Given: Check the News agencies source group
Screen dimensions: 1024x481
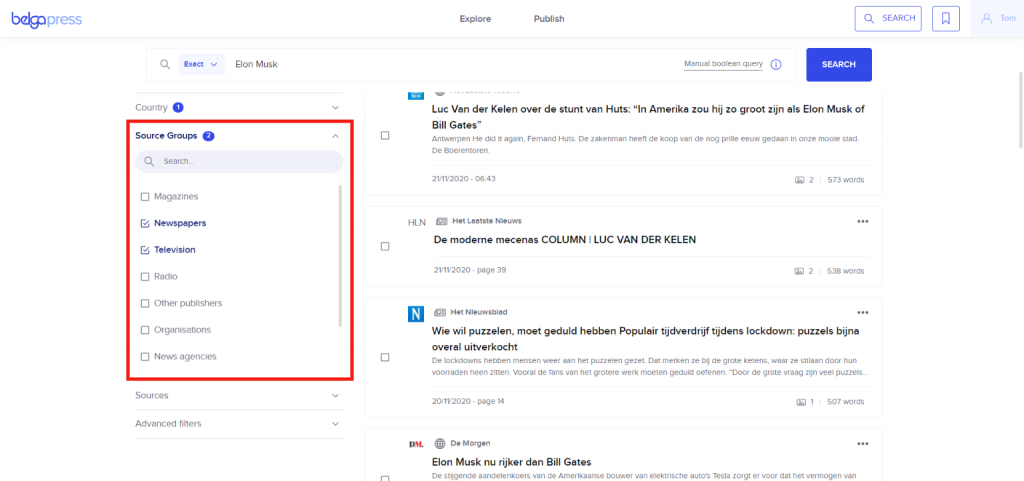Looking at the screenshot, I should (145, 357).
